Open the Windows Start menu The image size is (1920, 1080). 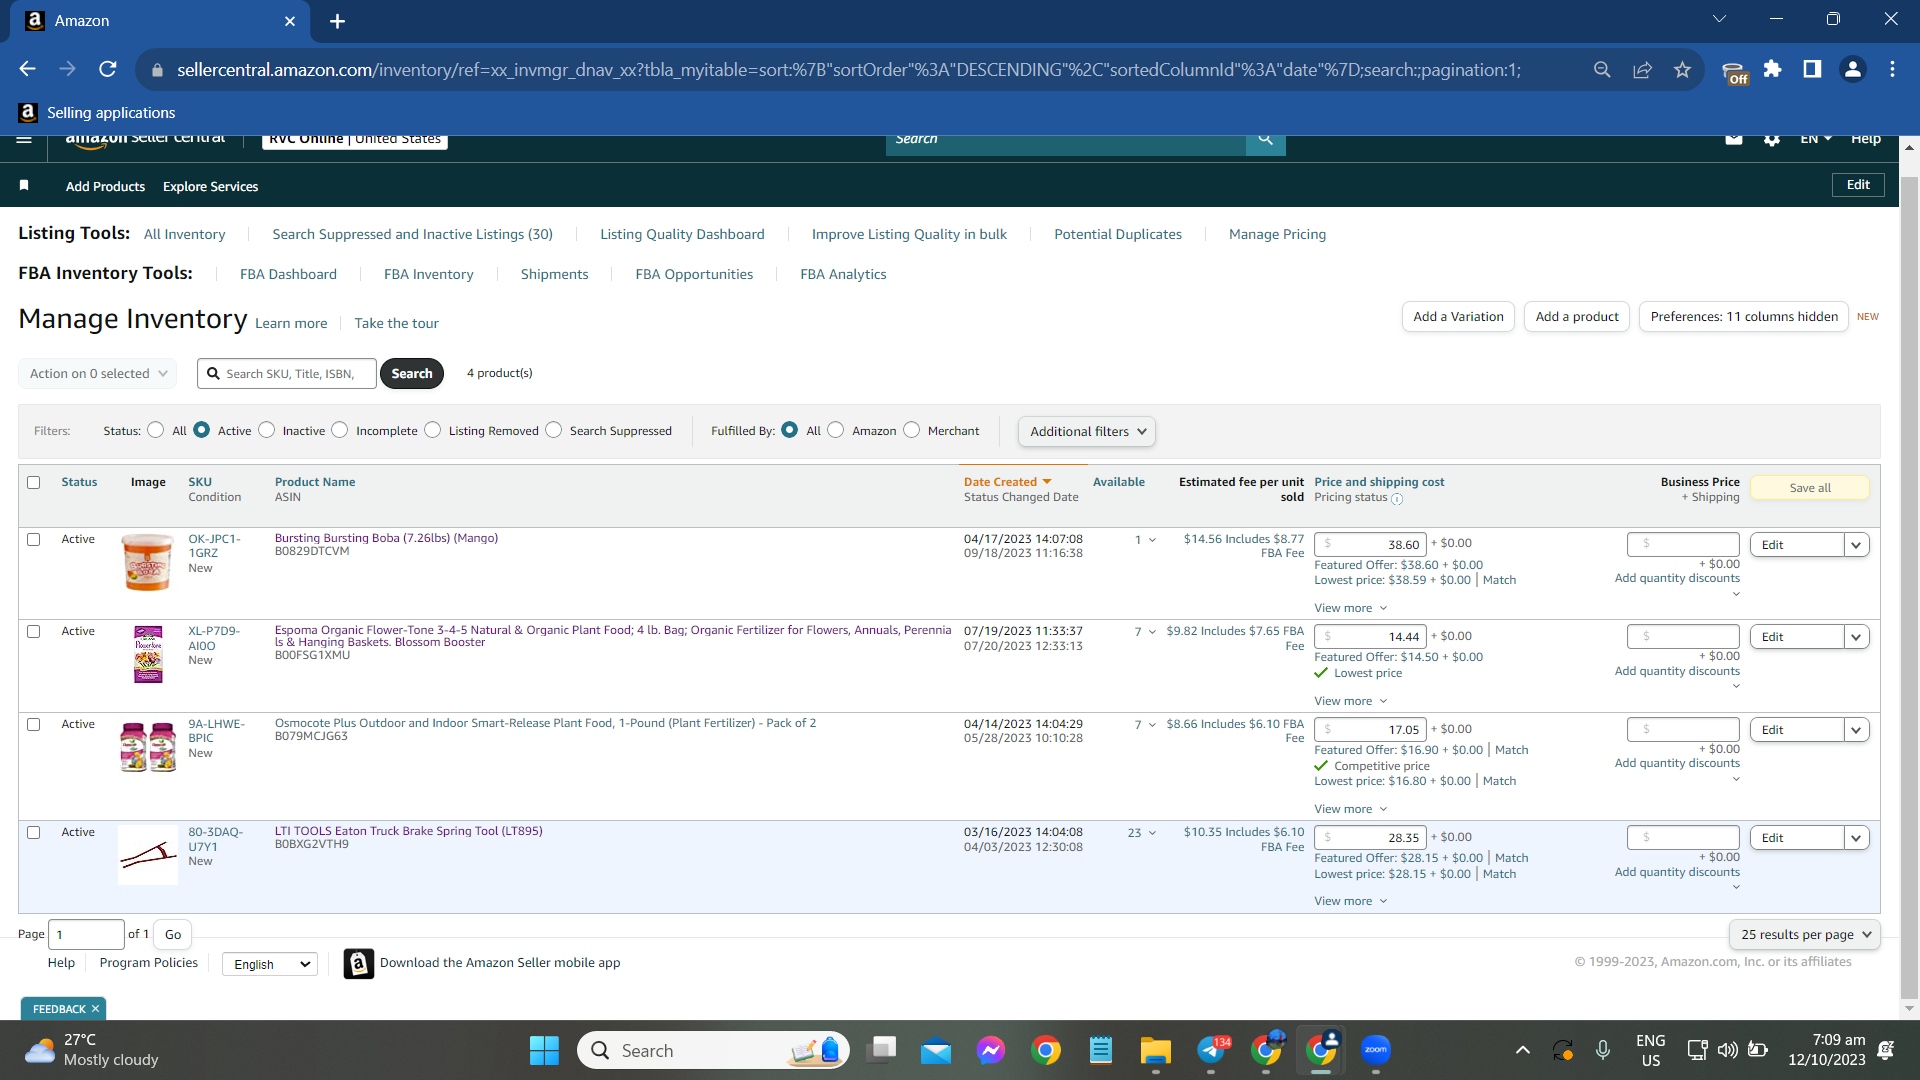pos(544,1050)
